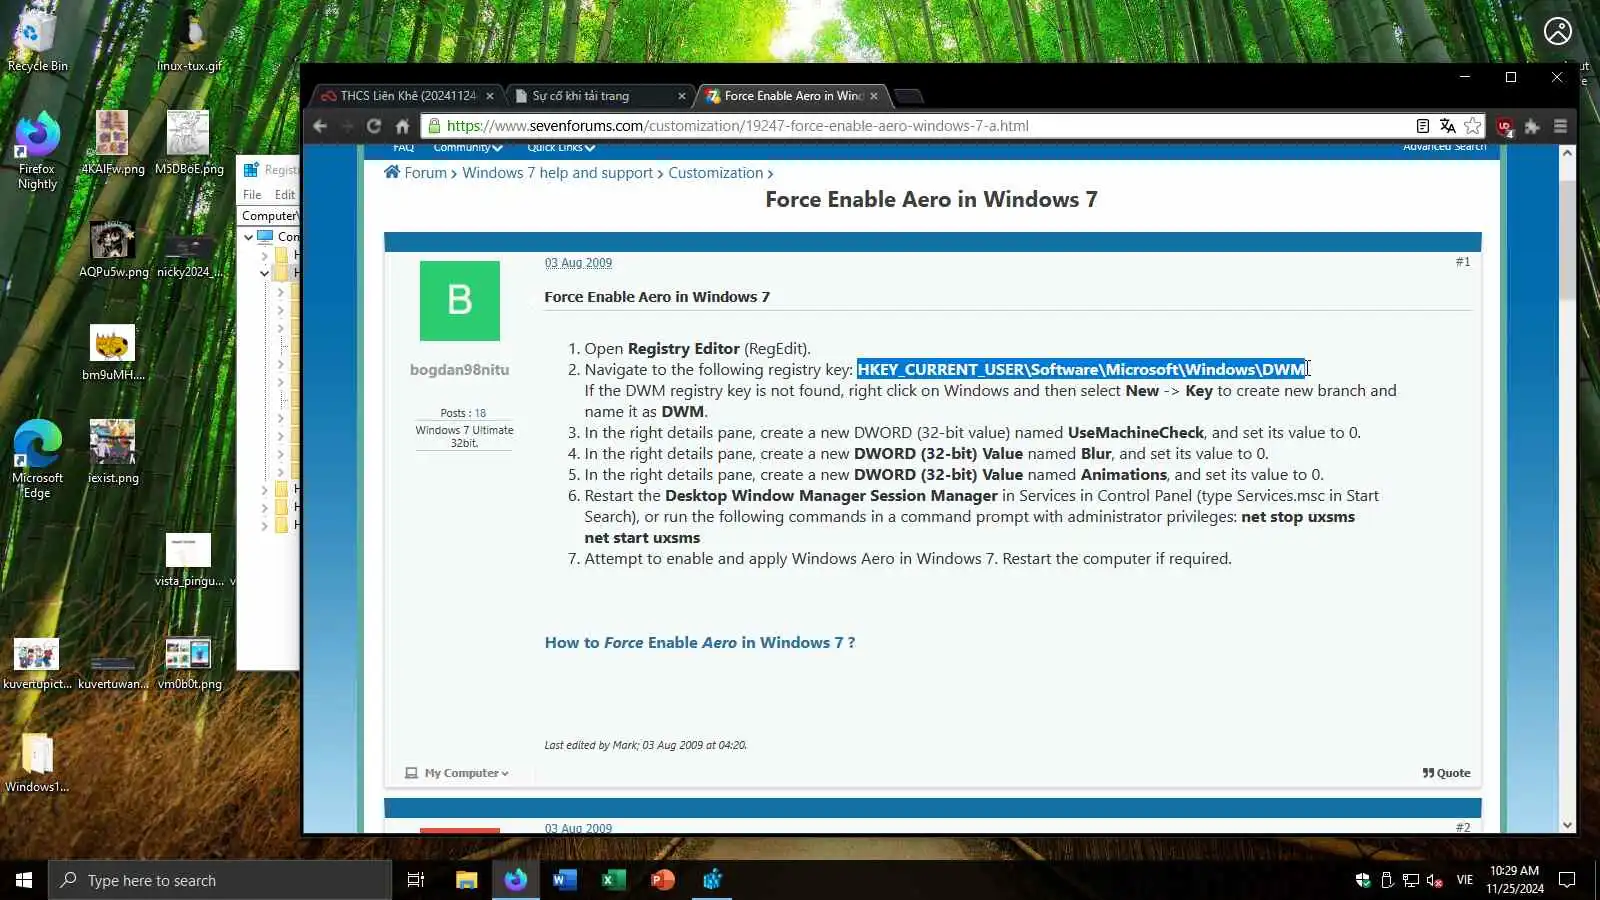Open post #2 permalink
The width and height of the screenshot is (1600, 900).
click(x=1463, y=827)
